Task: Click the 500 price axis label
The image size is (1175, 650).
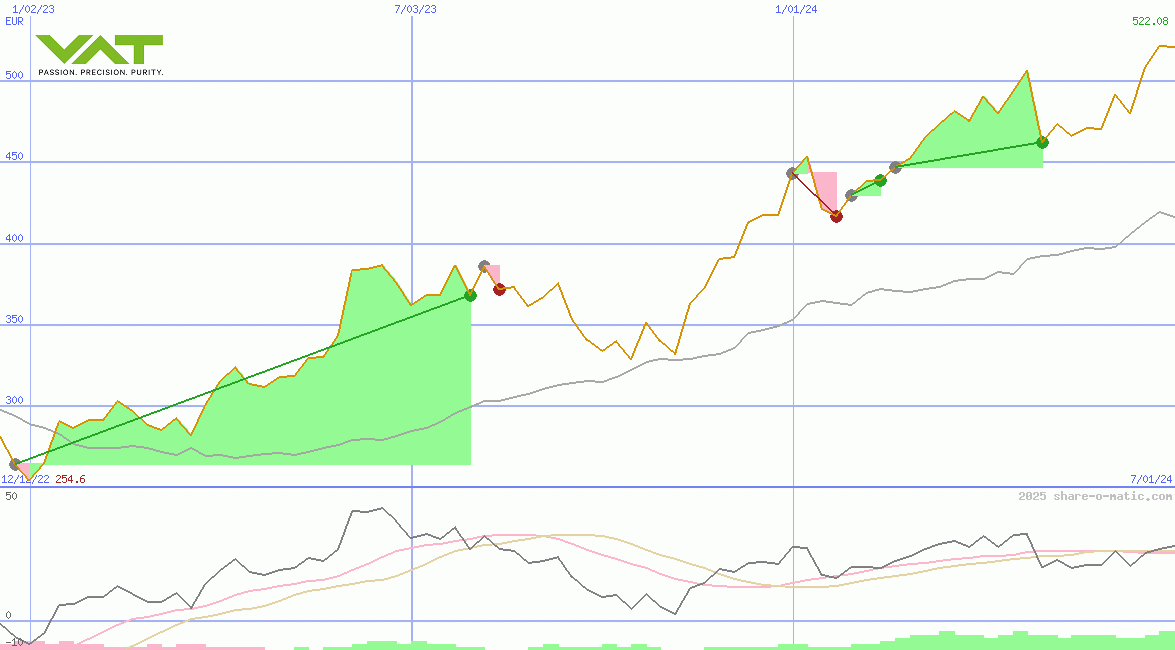Action: click(14, 76)
